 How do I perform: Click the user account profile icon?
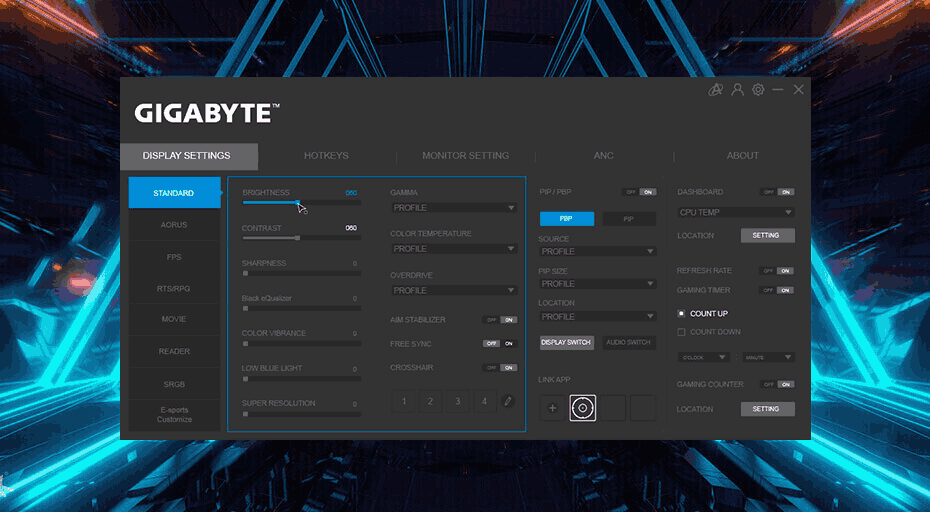point(737,90)
